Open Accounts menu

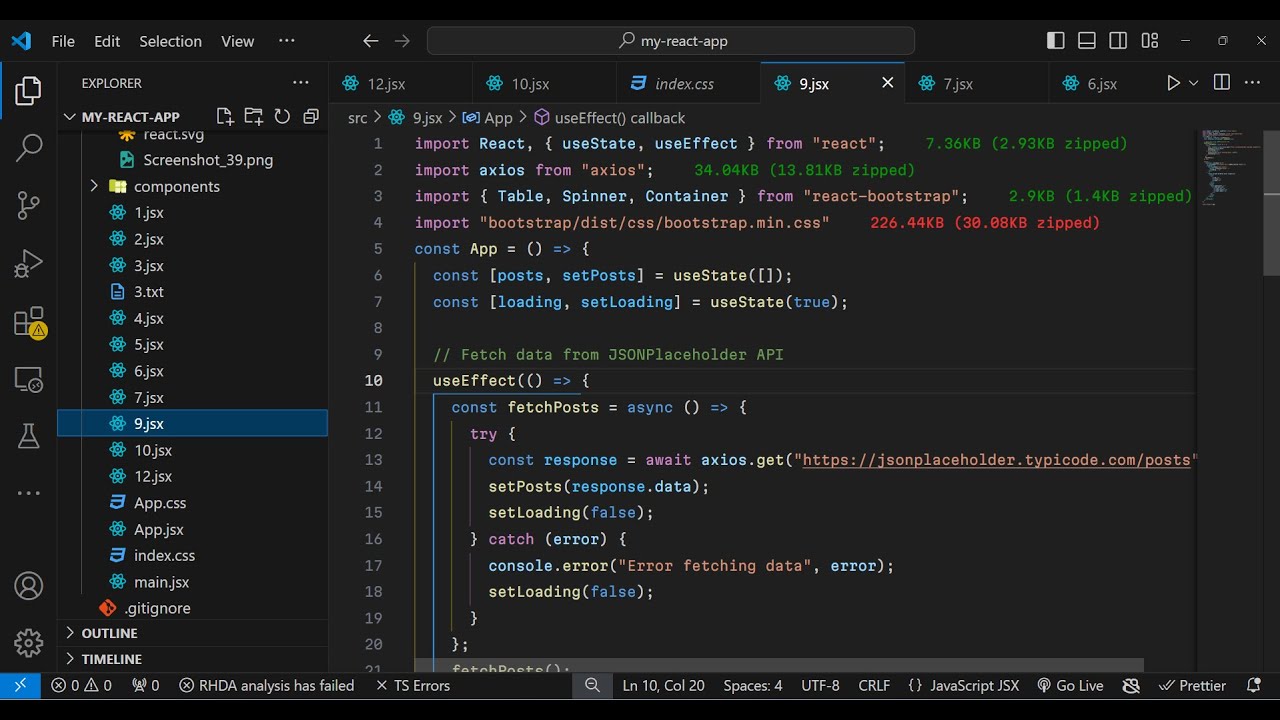coord(28,586)
